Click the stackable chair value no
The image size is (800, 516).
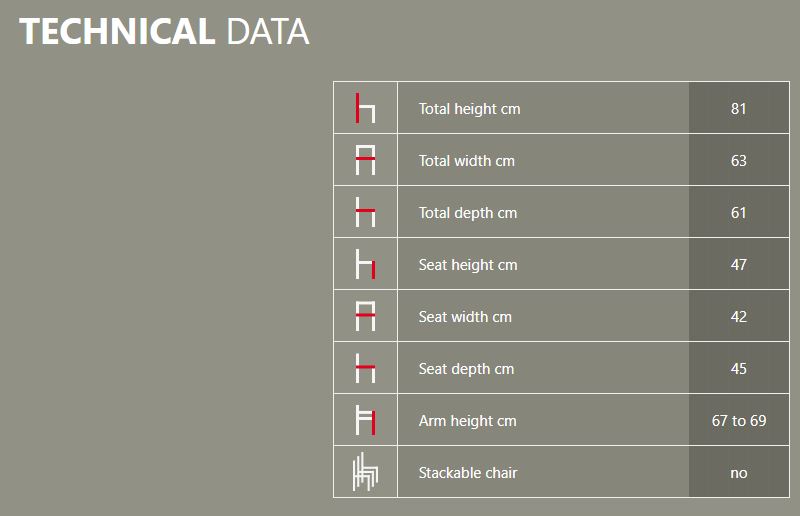point(738,473)
